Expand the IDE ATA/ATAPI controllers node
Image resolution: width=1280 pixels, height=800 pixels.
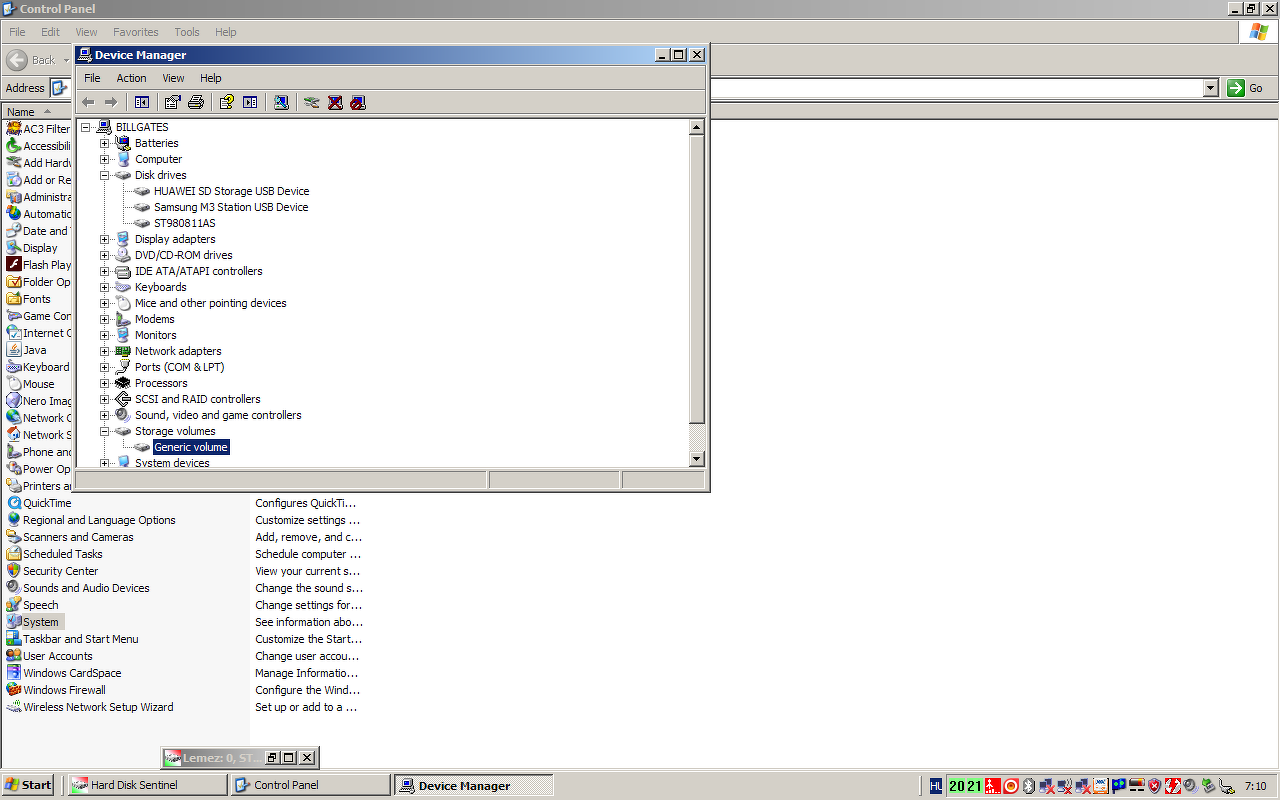point(104,271)
